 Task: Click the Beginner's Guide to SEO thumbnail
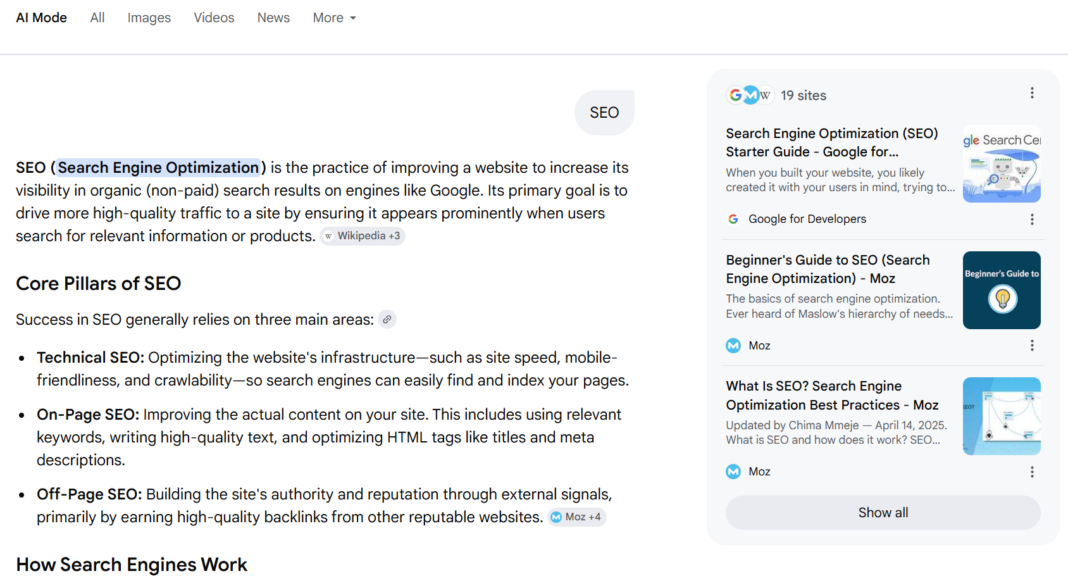click(x=1001, y=290)
